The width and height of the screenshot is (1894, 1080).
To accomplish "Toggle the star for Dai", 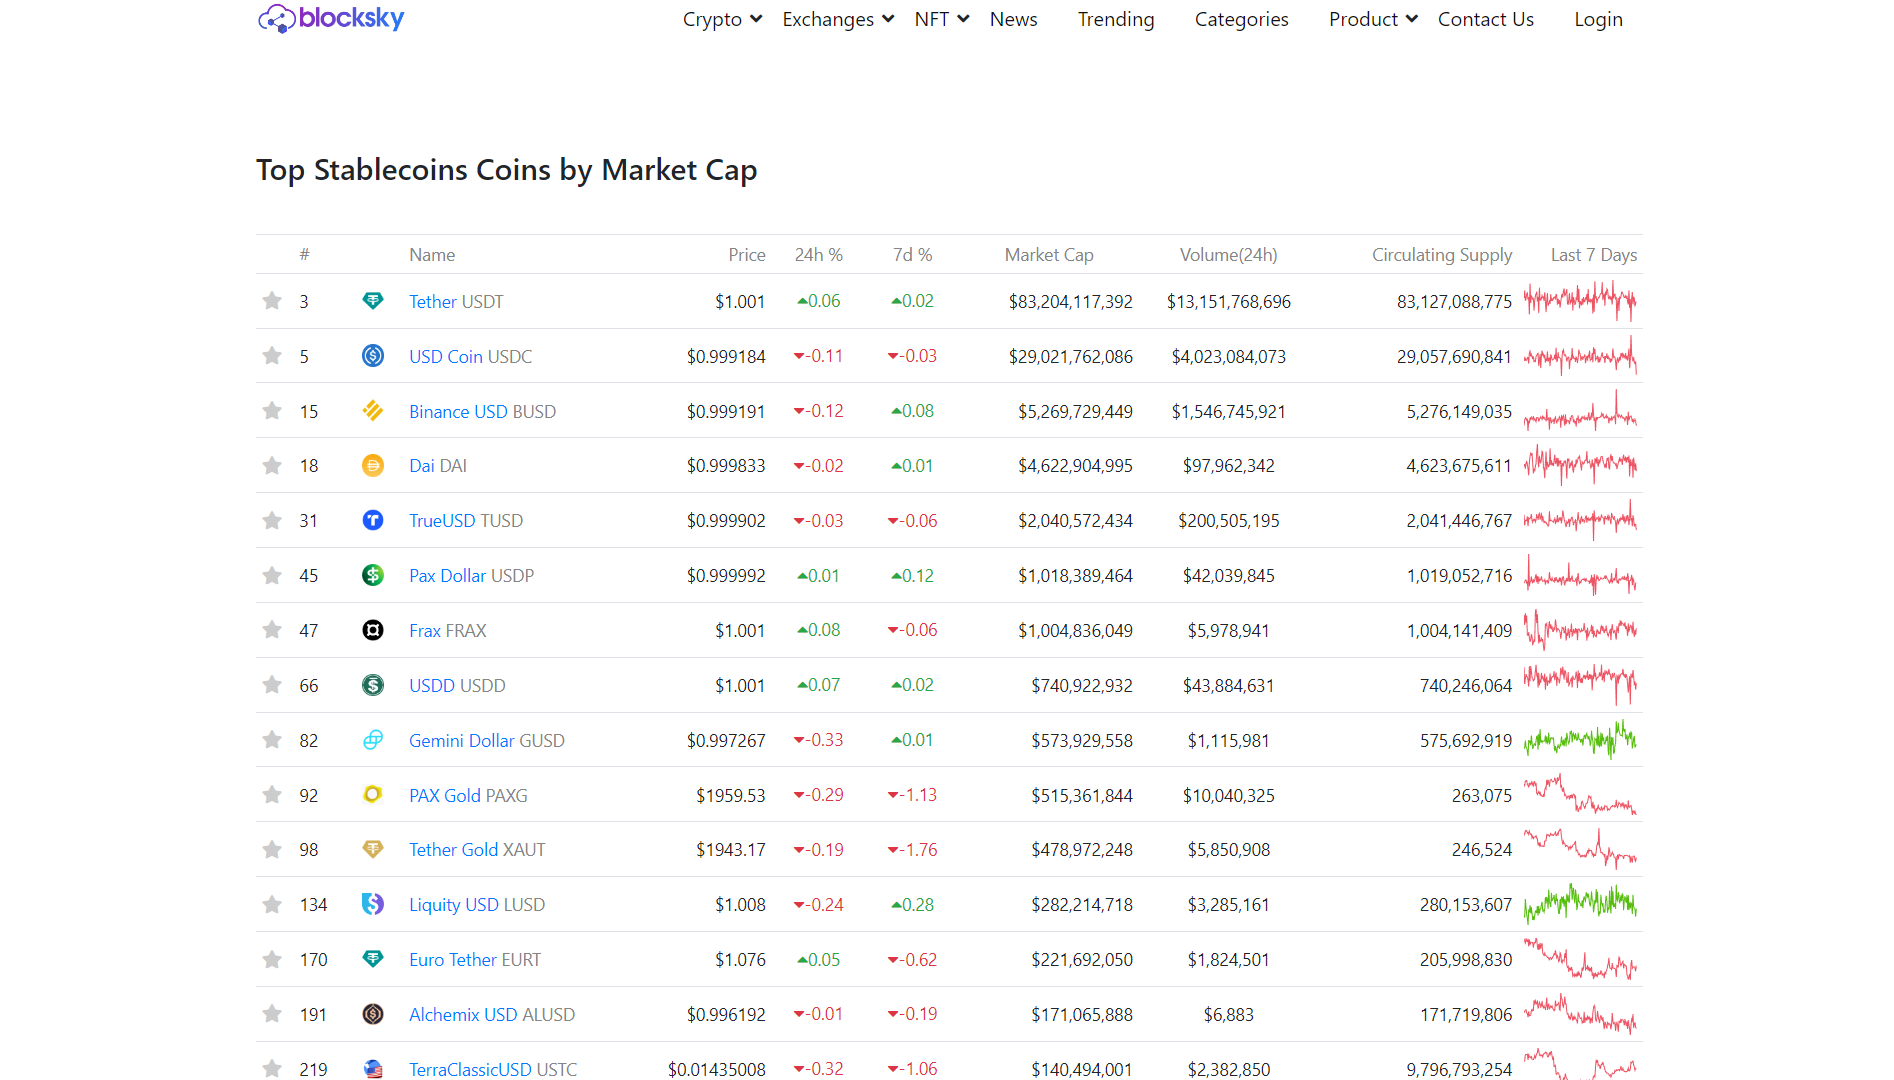I will pyautogui.click(x=272, y=466).
